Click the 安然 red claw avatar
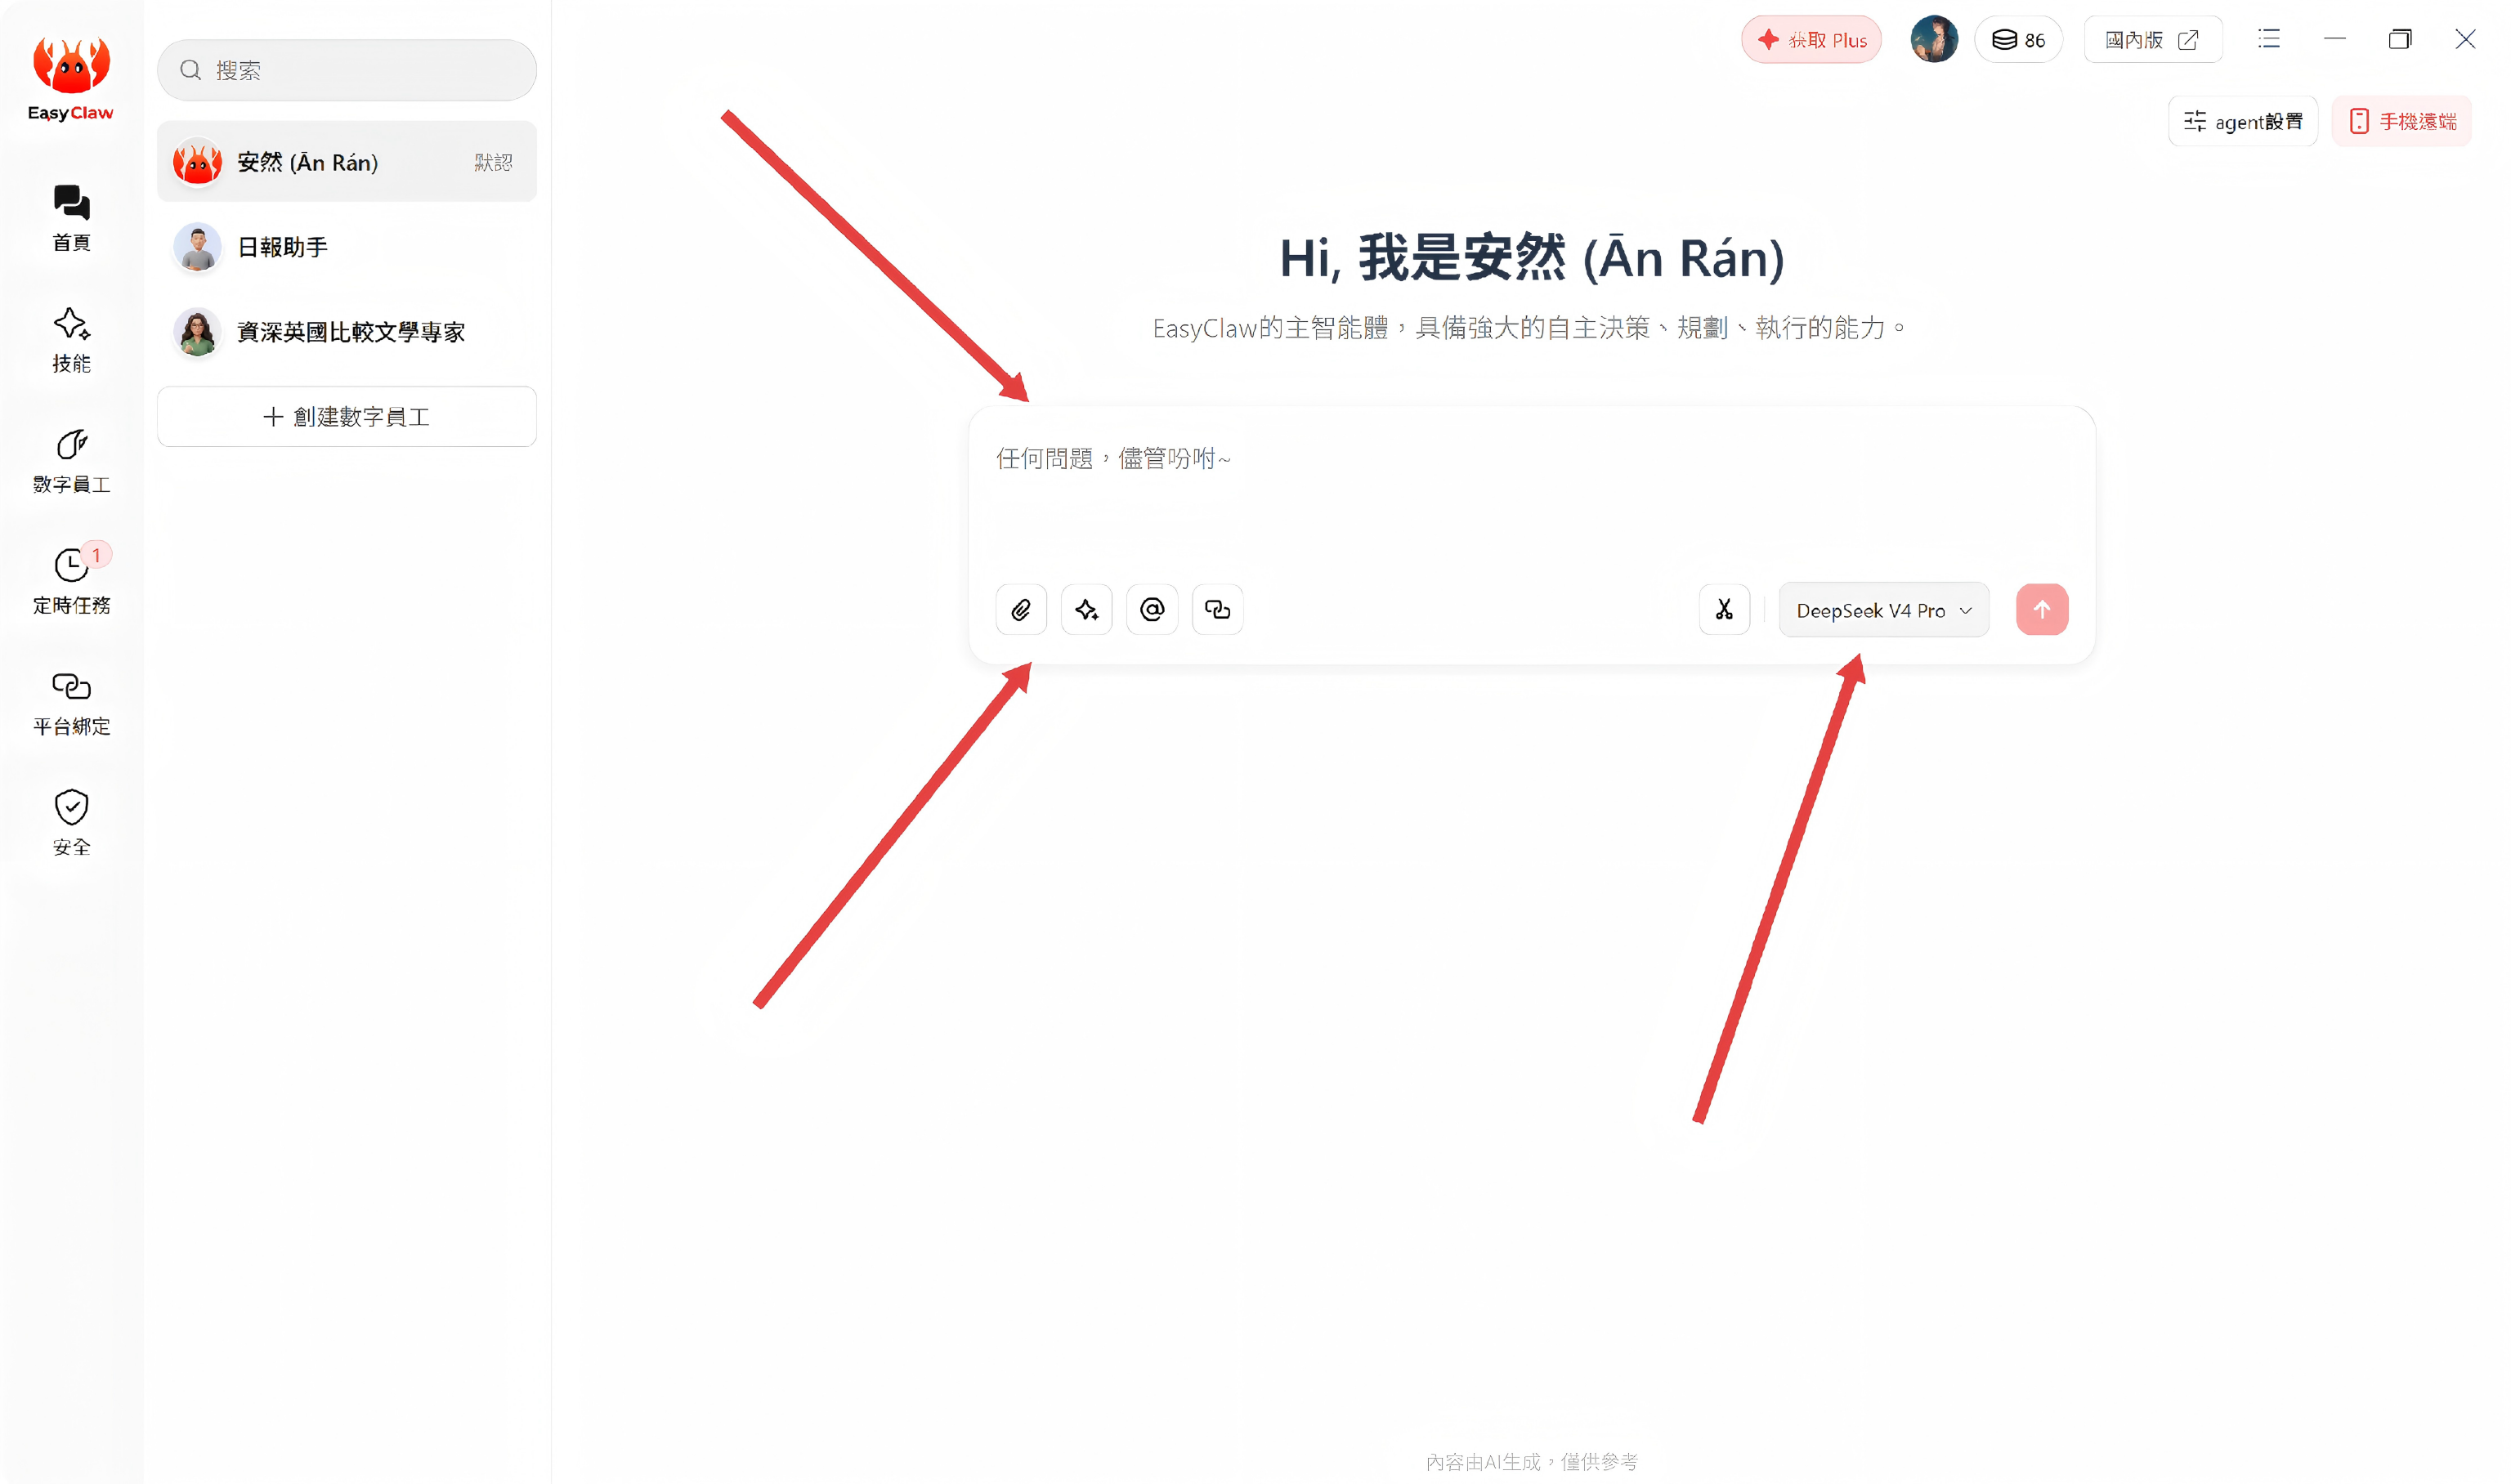 point(197,162)
